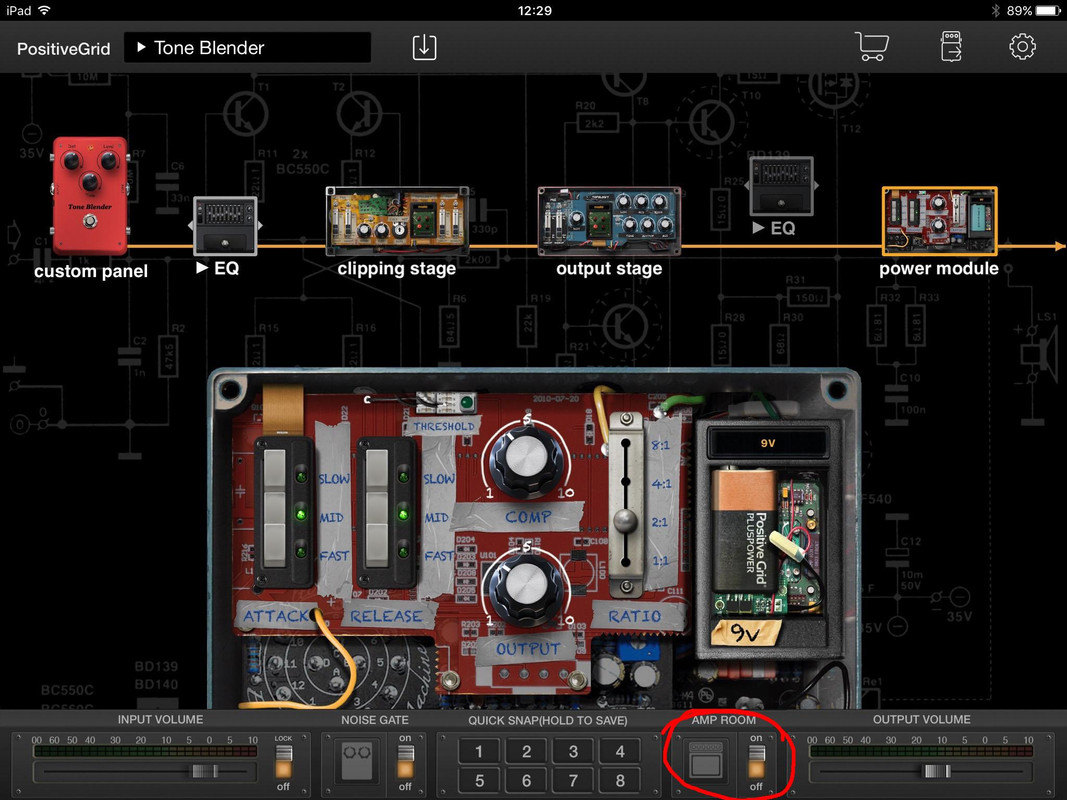
Task: Select quick snap slot 2
Action: pos(527,751)
